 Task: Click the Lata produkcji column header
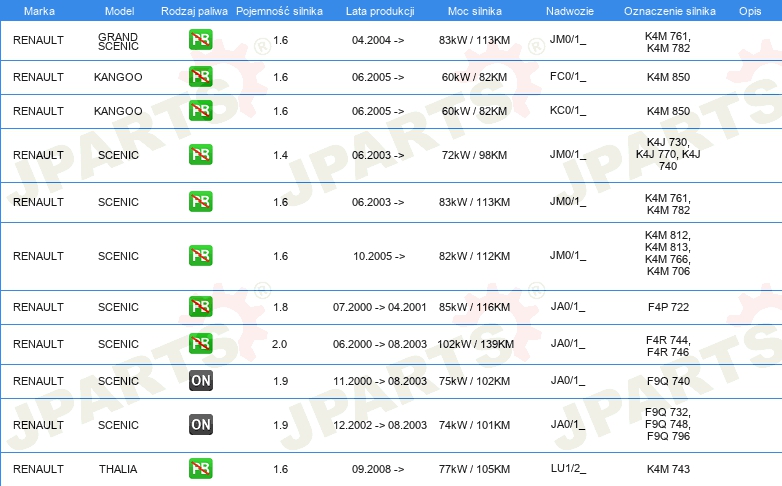pos(380,11)
